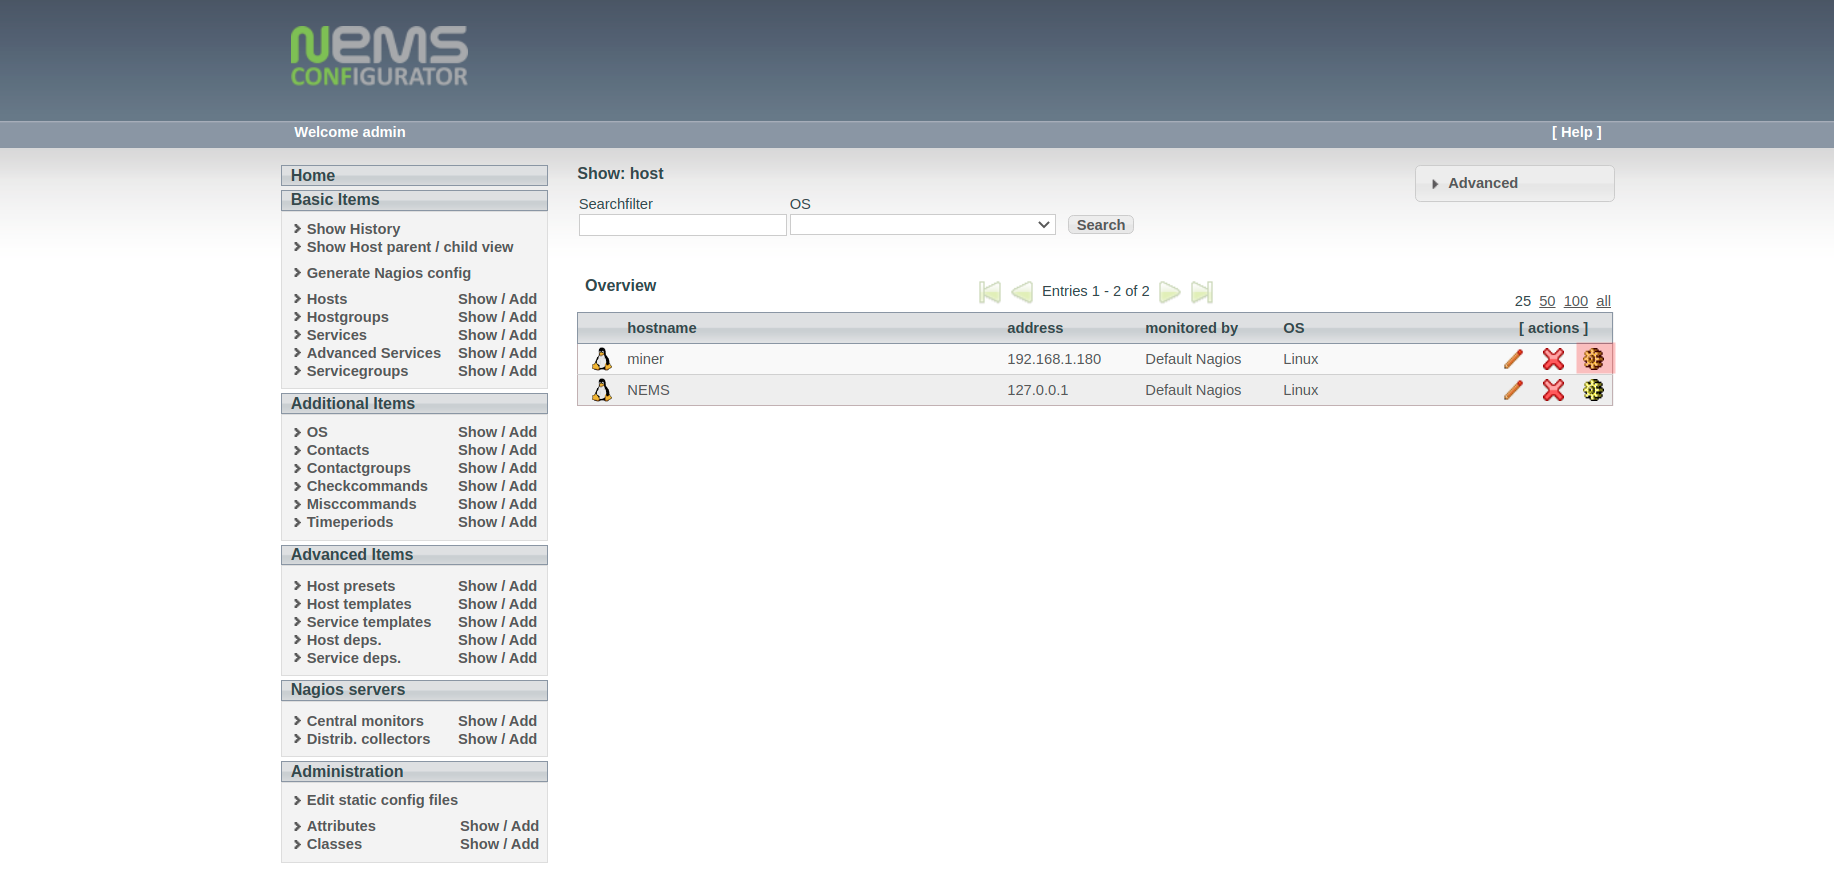The image size is (1834, 881).
Task: Edit the miner host with pencil icon
Action: [x=1513, y=359]
